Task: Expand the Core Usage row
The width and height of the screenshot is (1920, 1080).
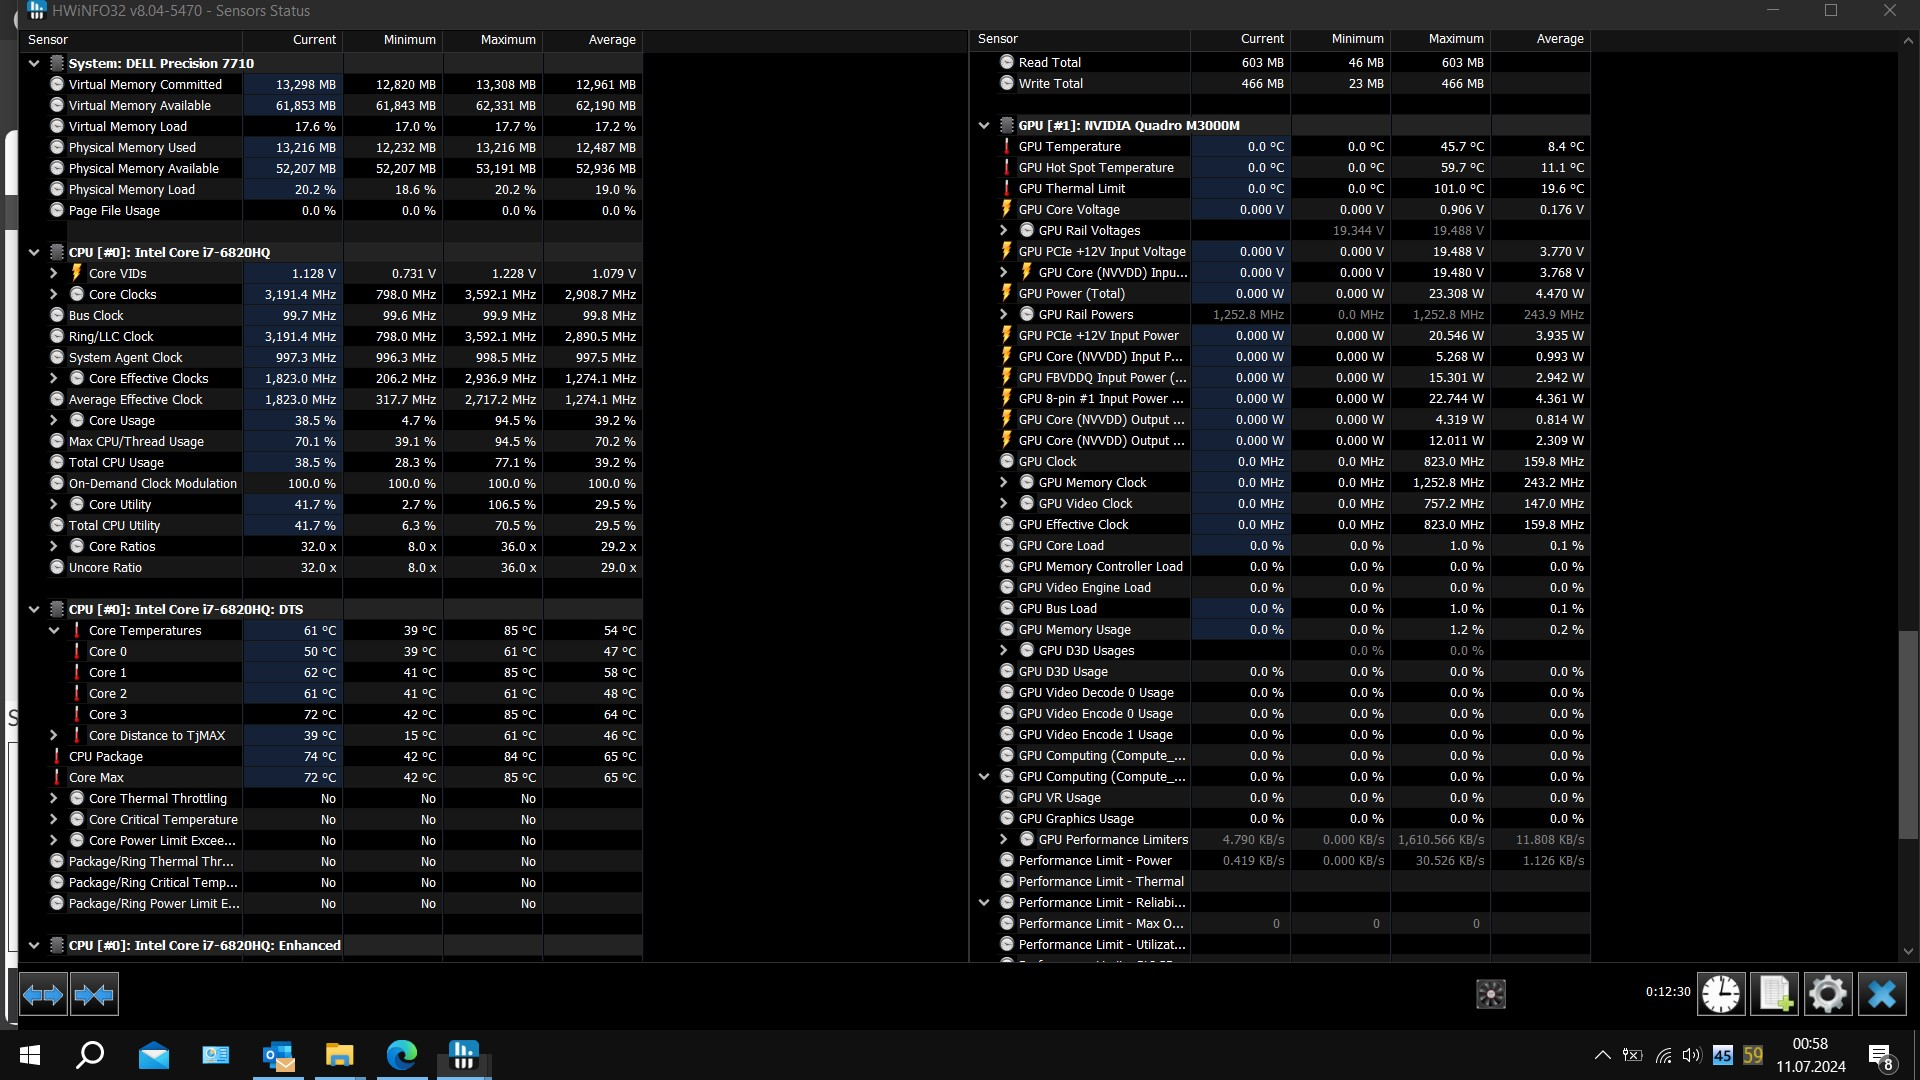Action: point(54,420)
